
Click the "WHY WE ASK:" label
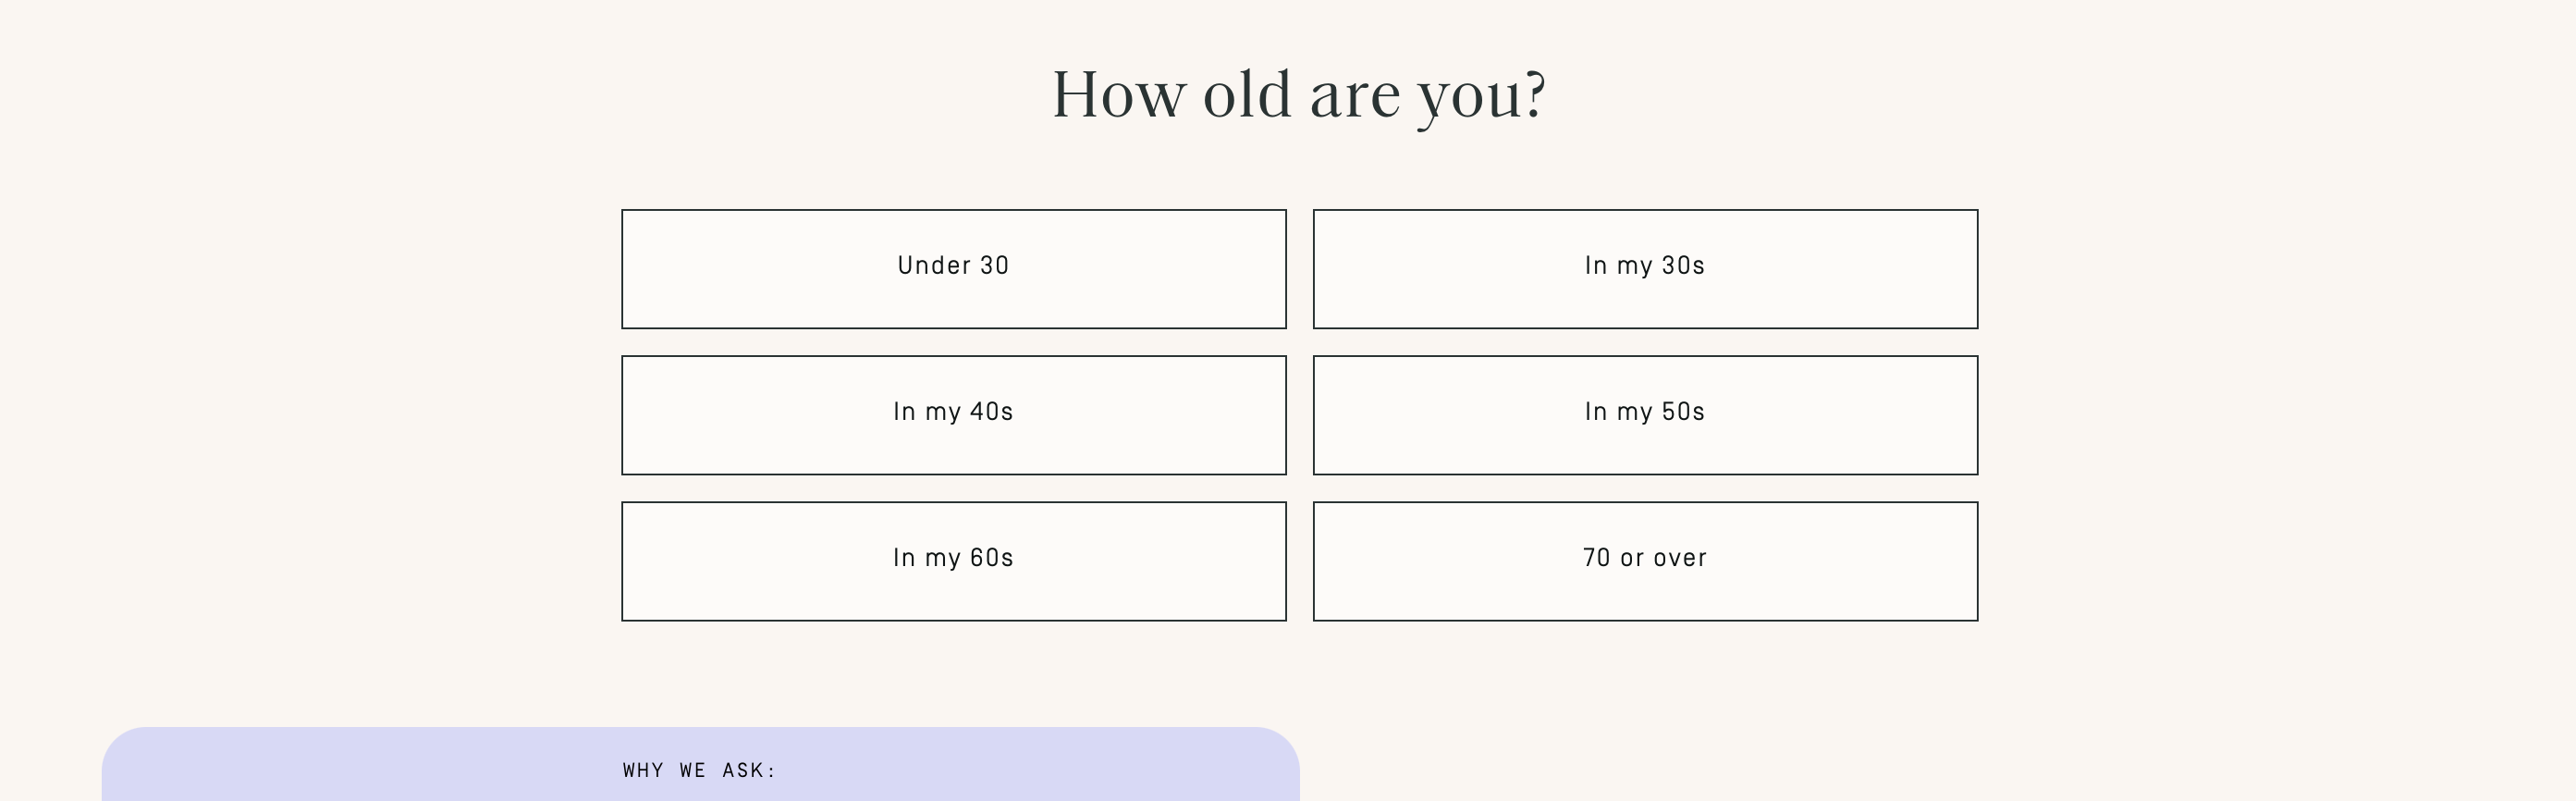[699, 770]
